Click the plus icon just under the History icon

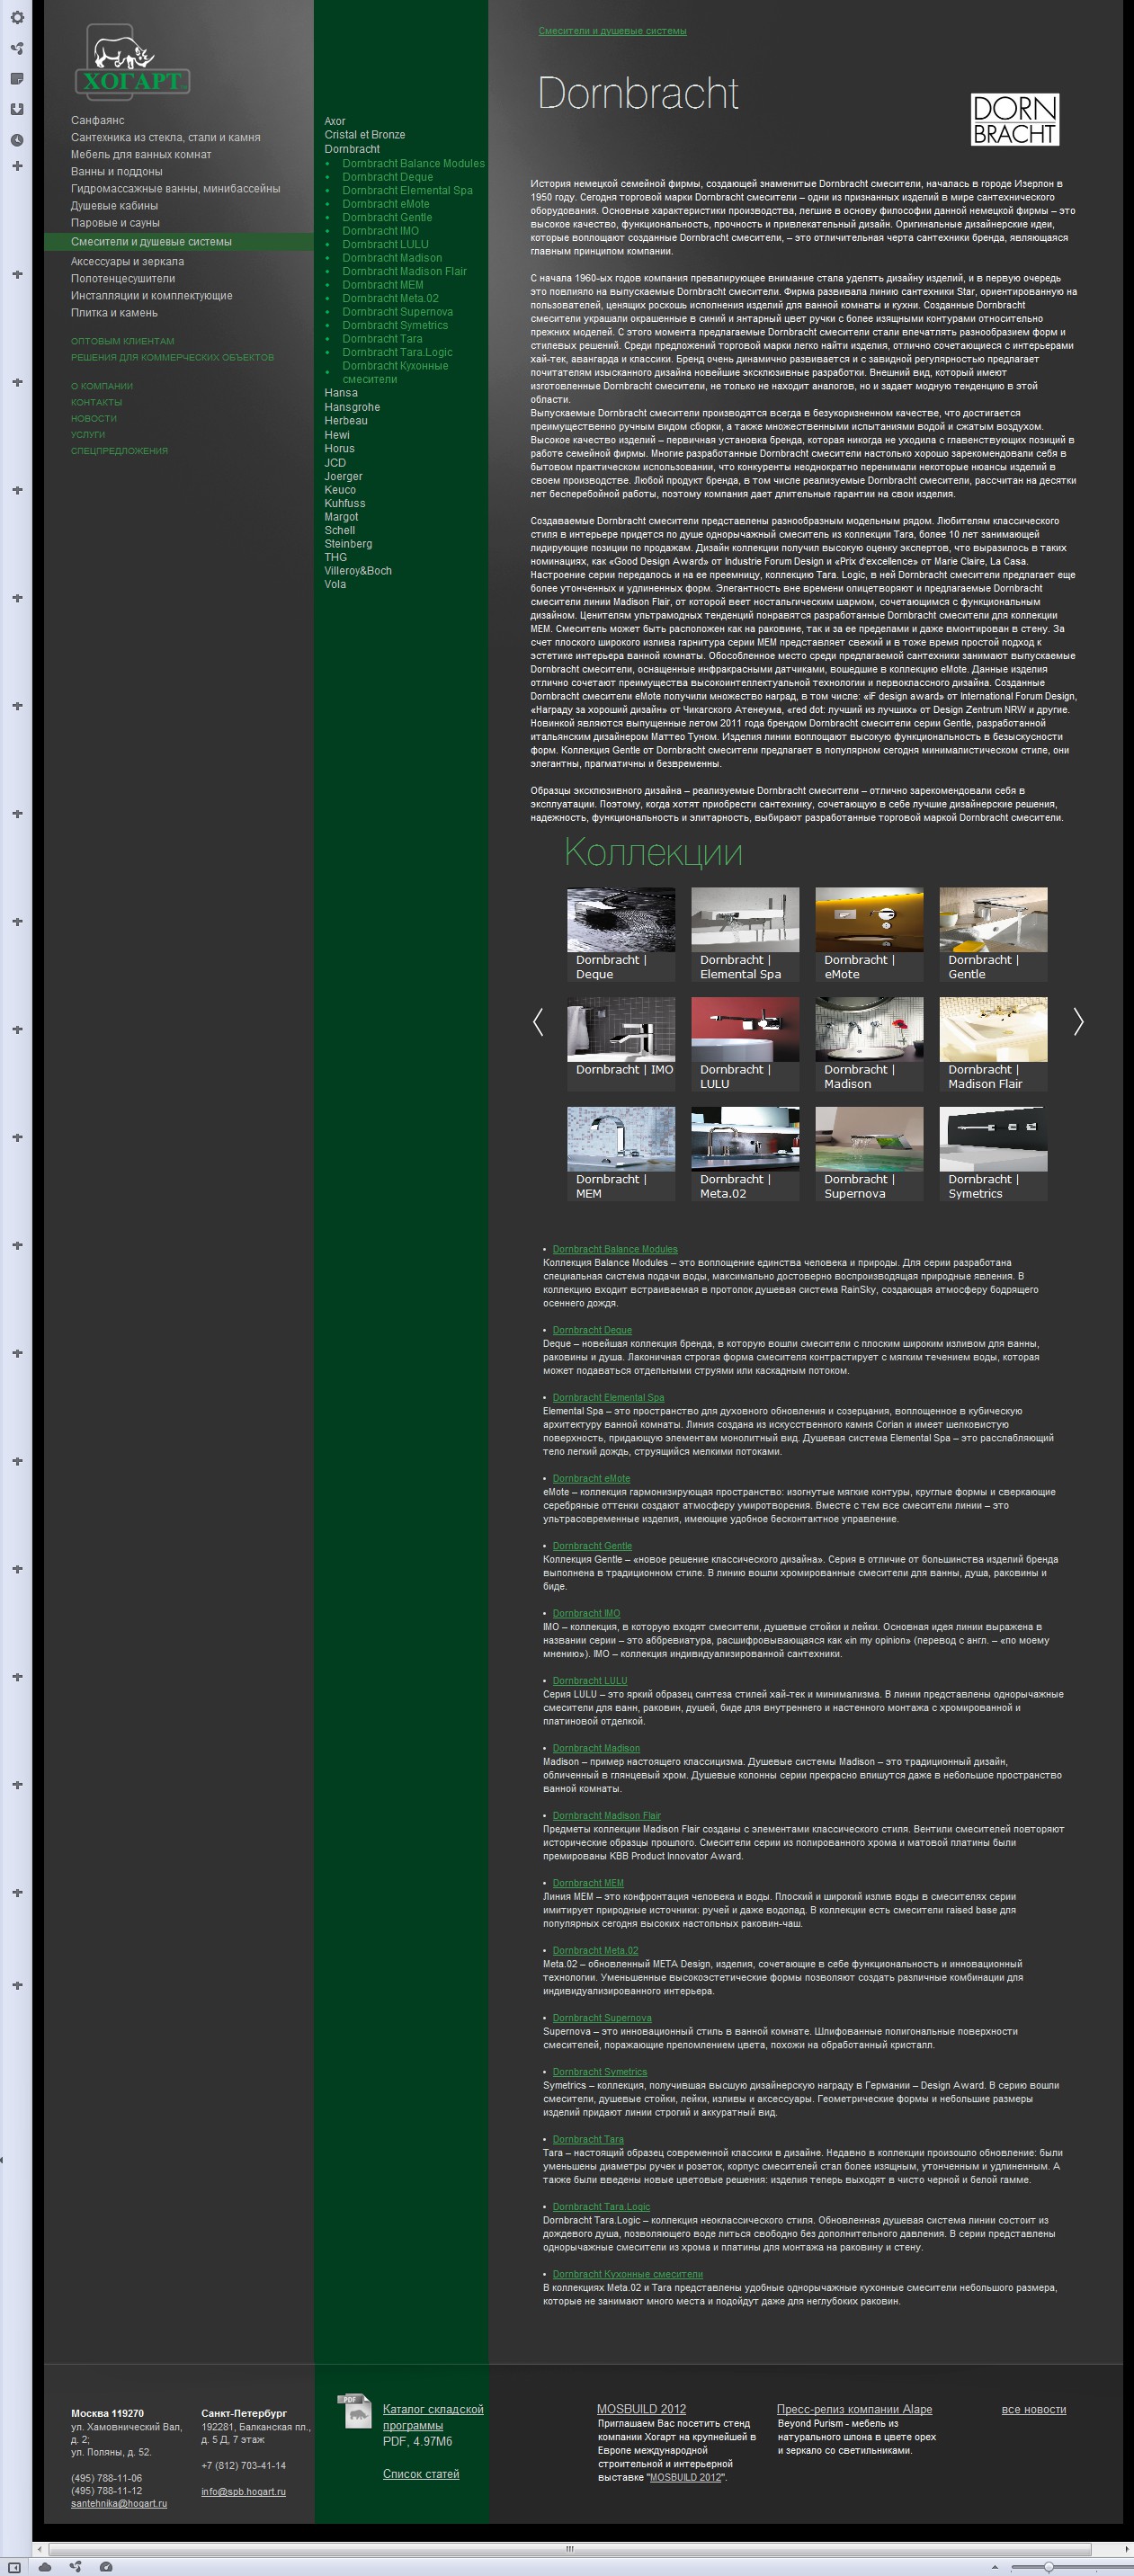pyautogui.click(x=17, y=166)
